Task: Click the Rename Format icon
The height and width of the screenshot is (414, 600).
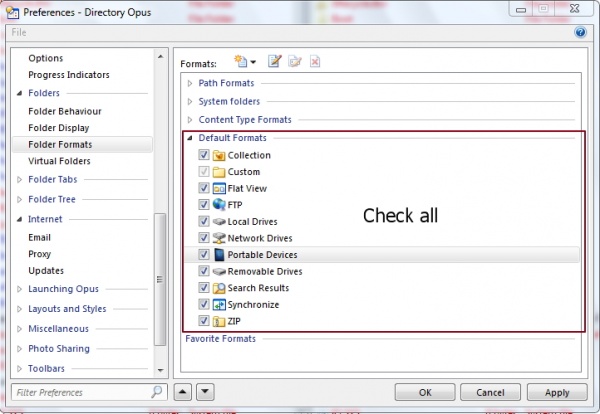Action: [295, 61]
